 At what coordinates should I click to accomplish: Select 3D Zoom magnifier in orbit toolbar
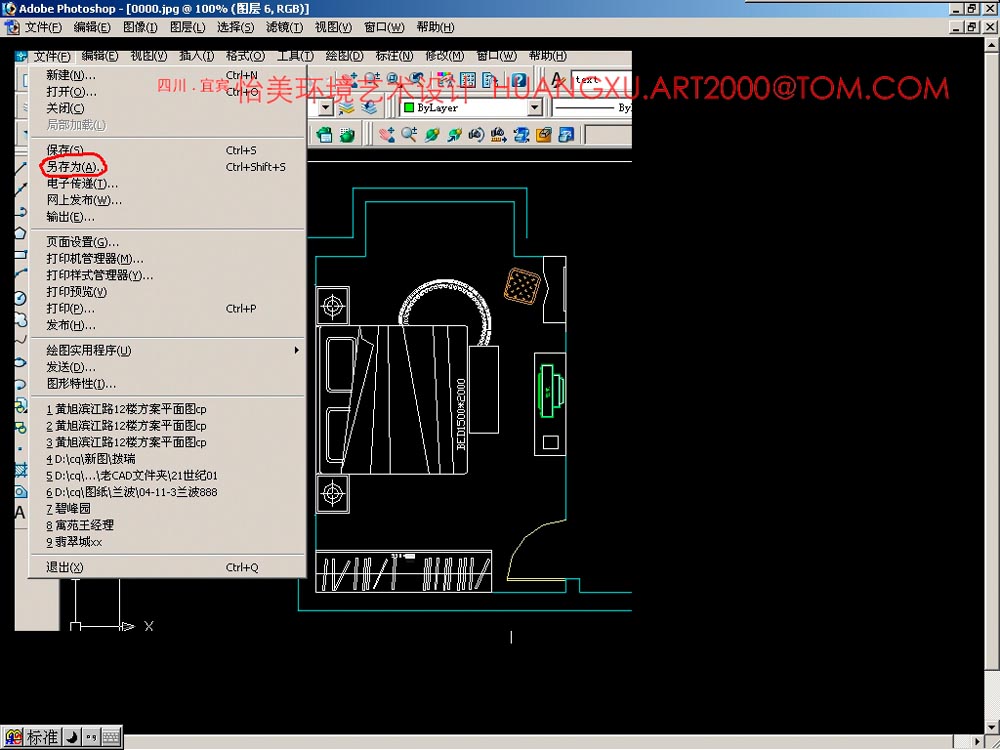pyautogui.click(x=409, y=135)
